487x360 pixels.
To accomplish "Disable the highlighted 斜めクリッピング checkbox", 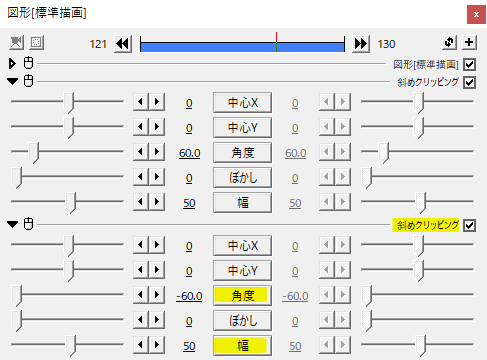I will point(469,225).
